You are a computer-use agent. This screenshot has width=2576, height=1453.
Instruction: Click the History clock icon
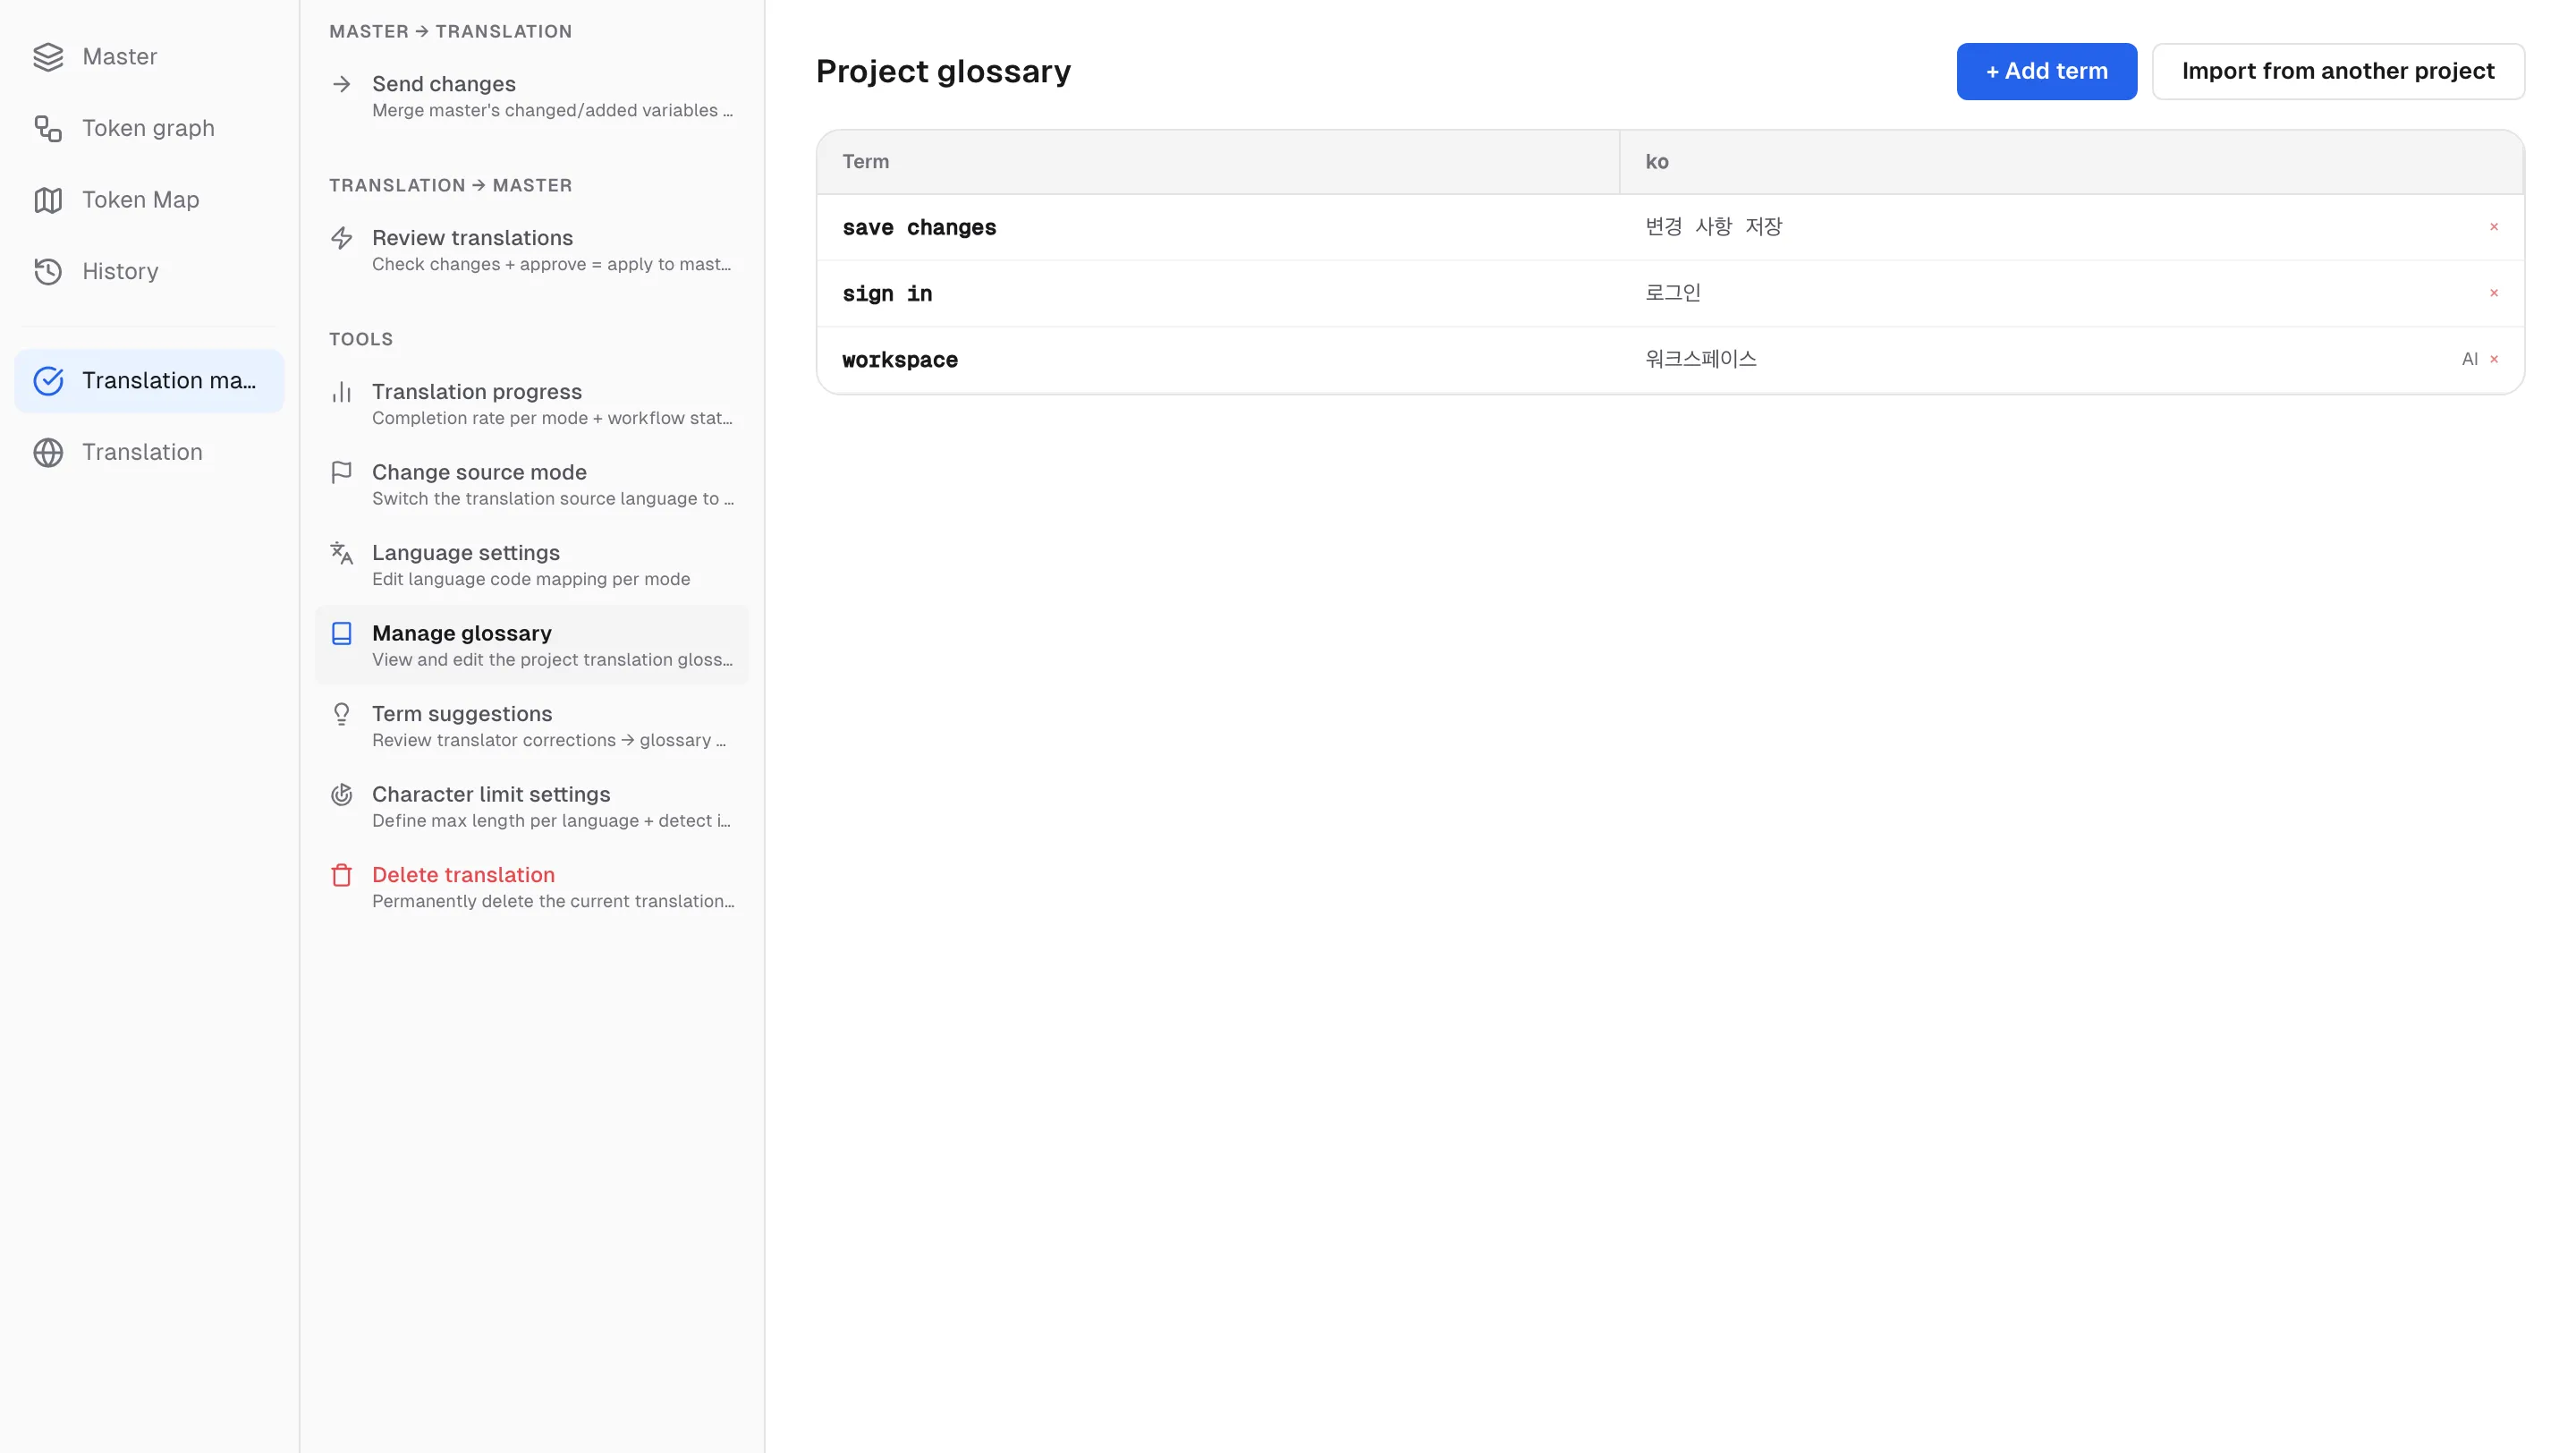tap(48, 271)
